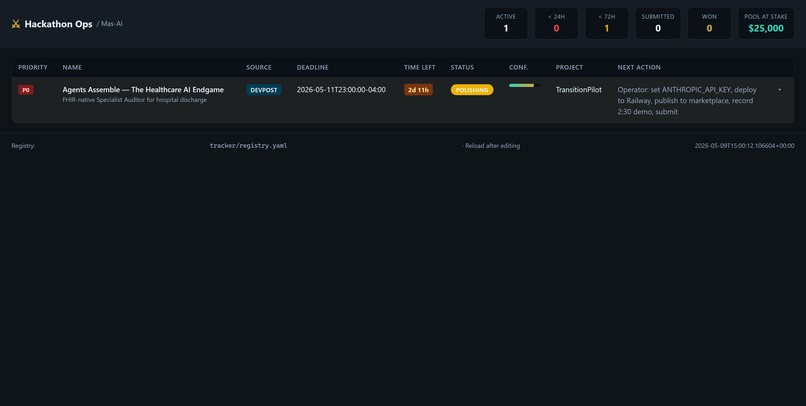Select the ACTIVE stat card
This screenshot has width=806, height=406.
pos(506,23)
